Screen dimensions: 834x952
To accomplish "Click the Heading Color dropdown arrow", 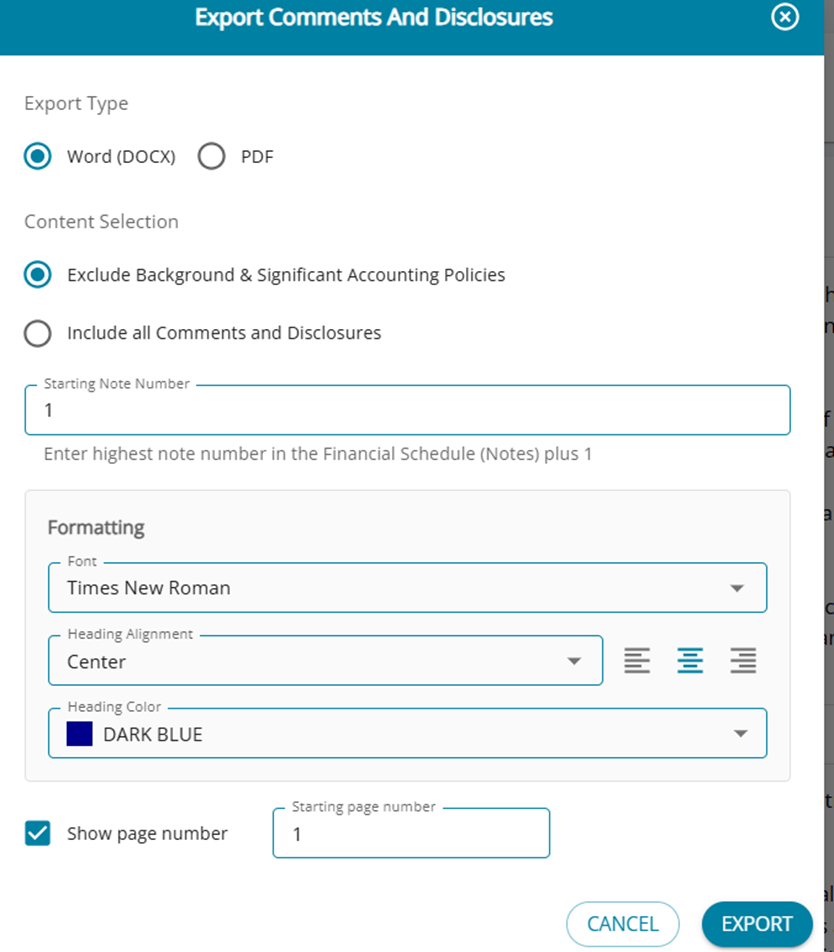I will coord(740,734).
